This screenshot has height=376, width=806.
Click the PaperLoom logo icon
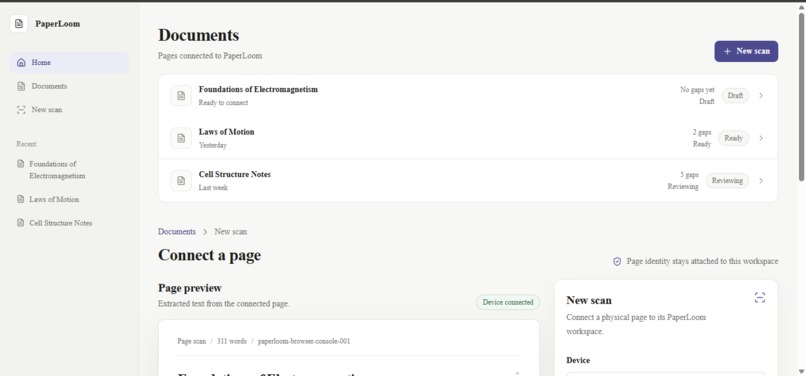pos(19,24)
